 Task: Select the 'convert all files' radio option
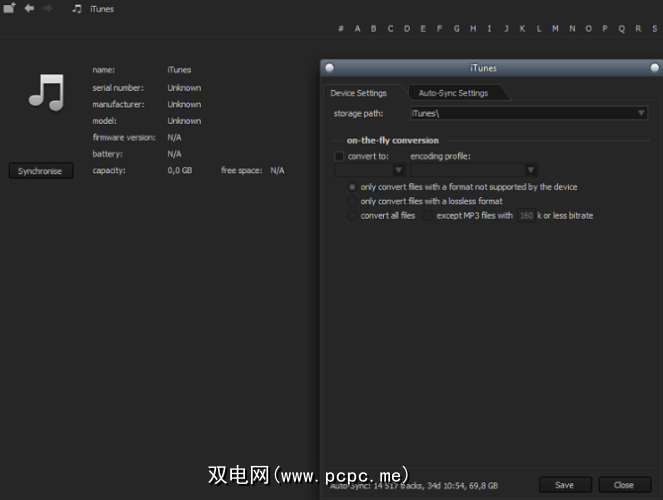point(352,216)
